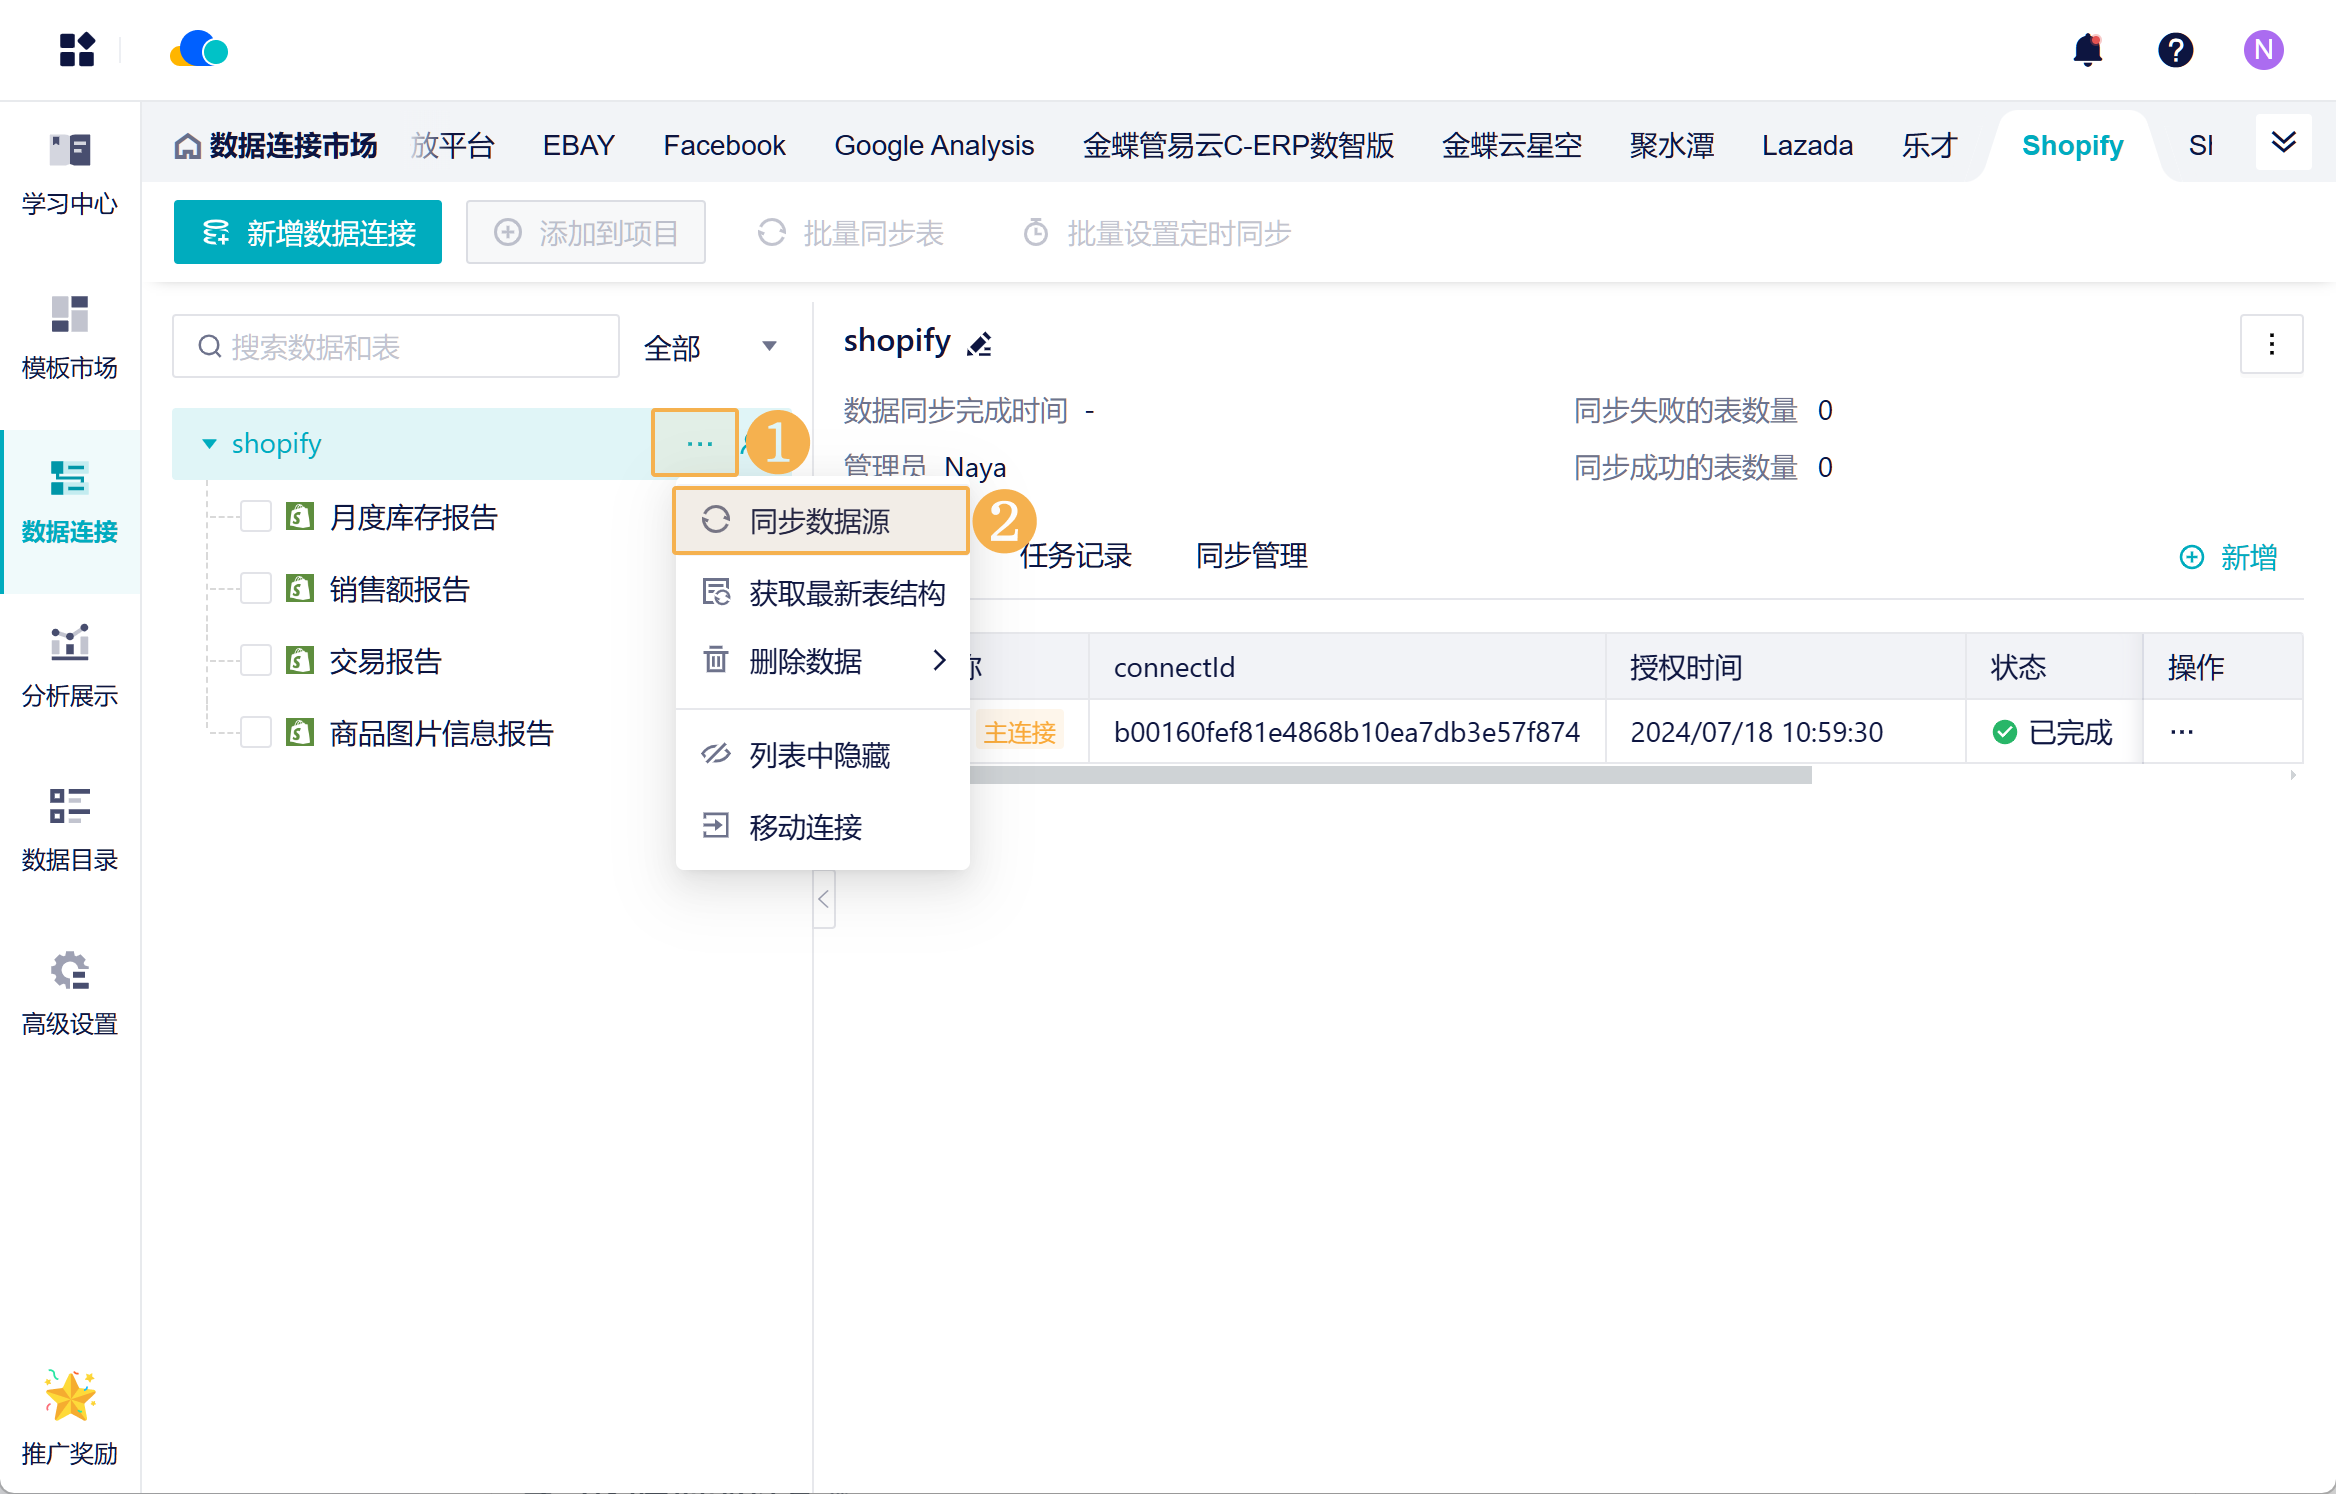Click the horizontal table scrollbar
This screenshot has height=1494, width=2336.
coord(1390,776)
